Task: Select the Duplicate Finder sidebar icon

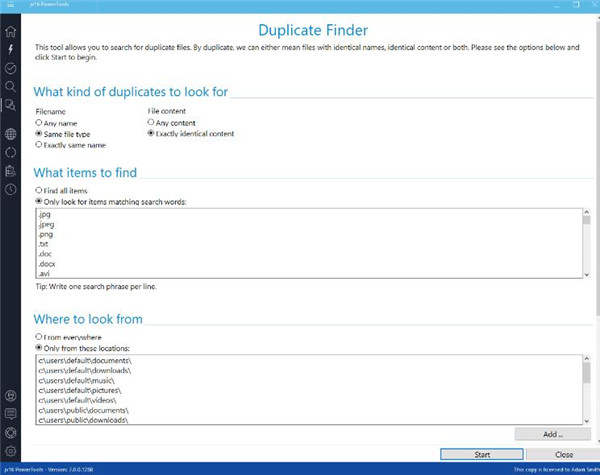Action: 10,104
